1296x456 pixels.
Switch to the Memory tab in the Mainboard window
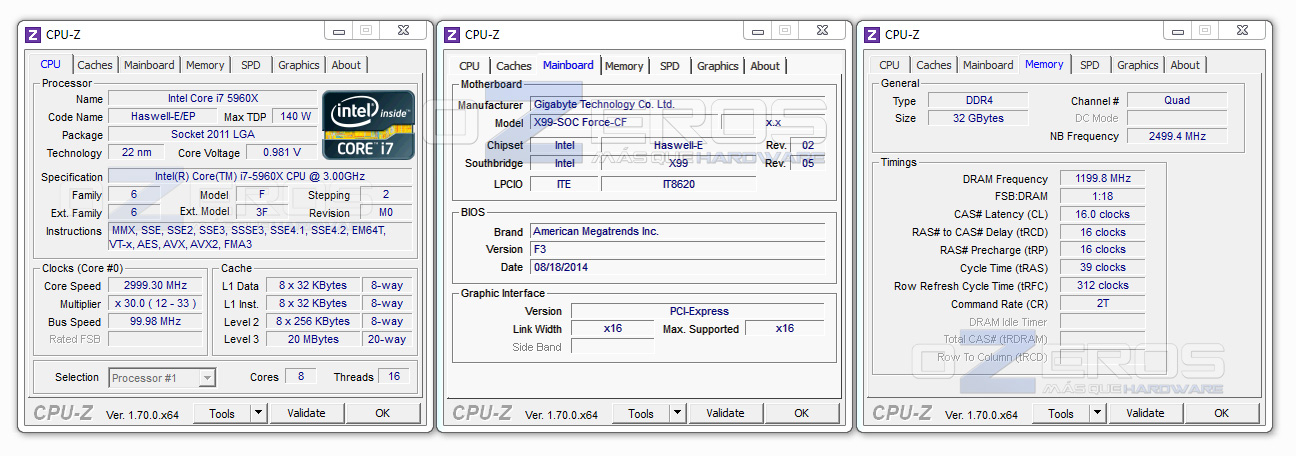pos(624,66)
